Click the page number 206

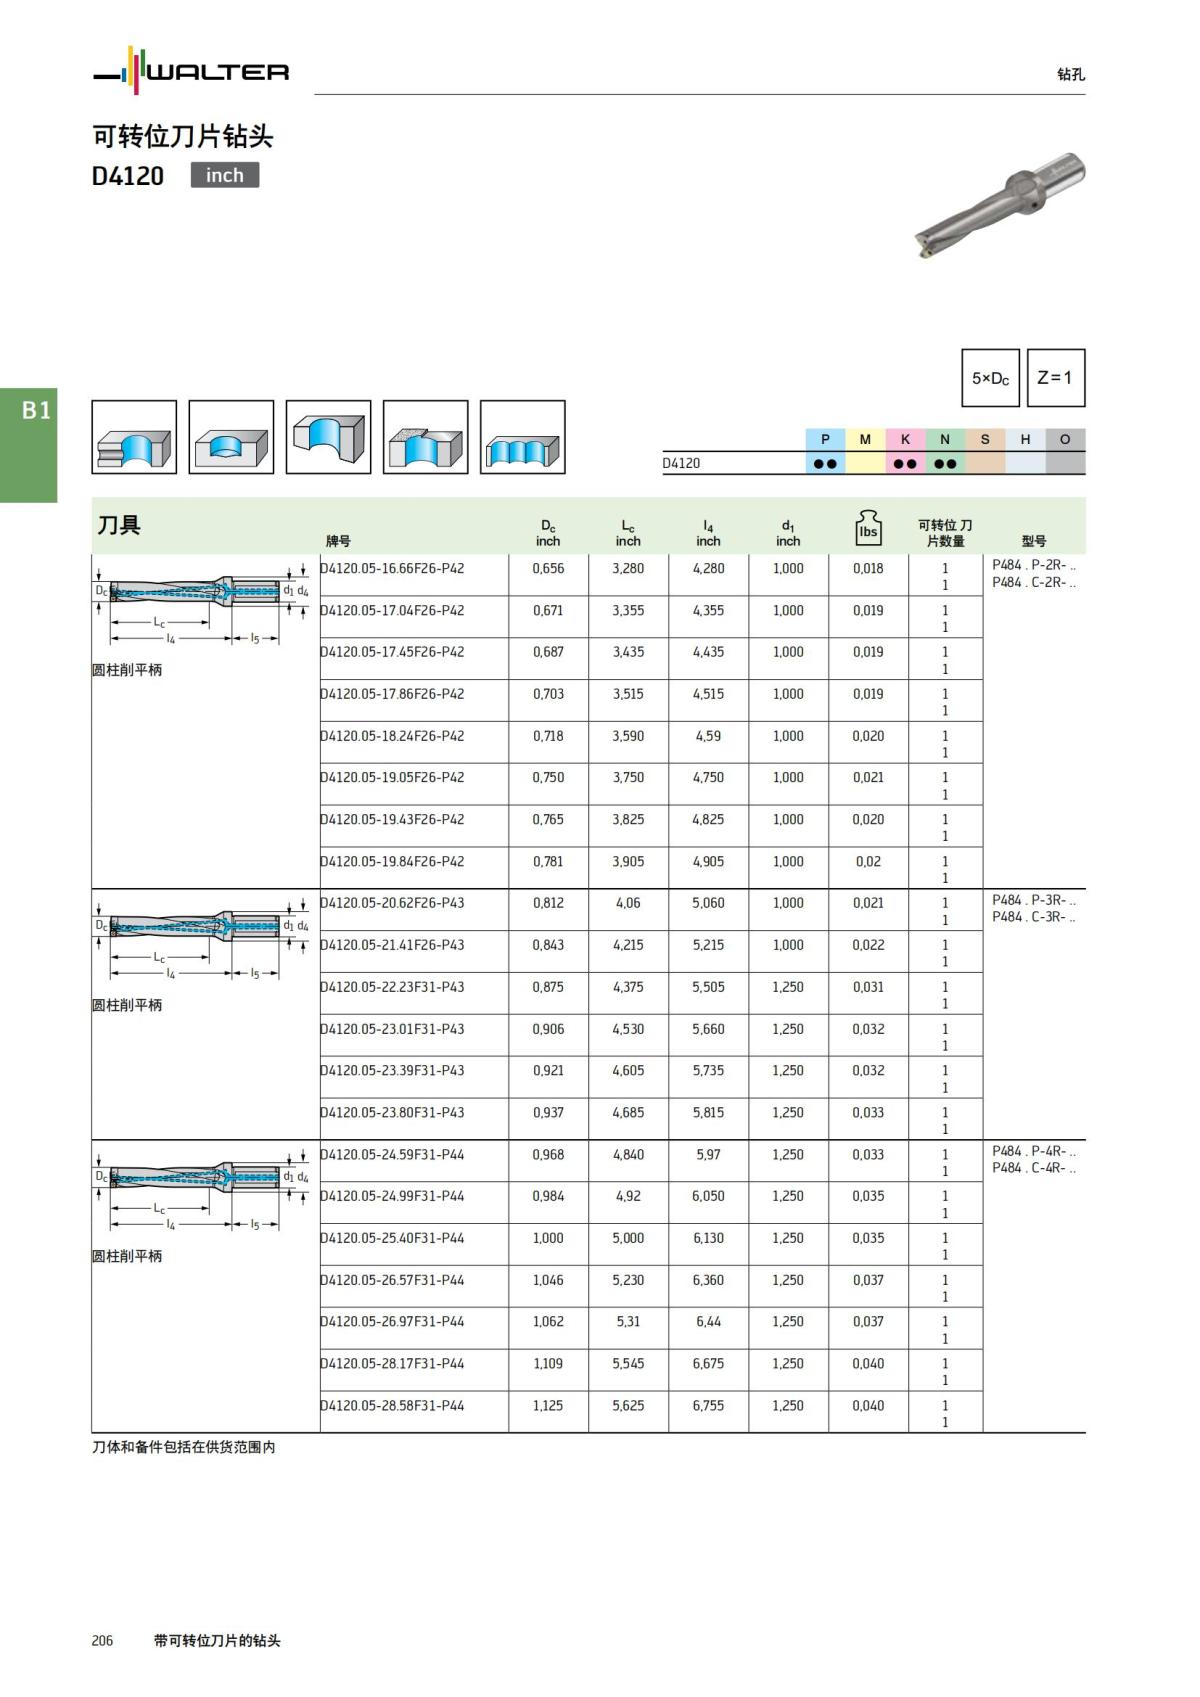pyautogui.click(x=102, y=1640)
